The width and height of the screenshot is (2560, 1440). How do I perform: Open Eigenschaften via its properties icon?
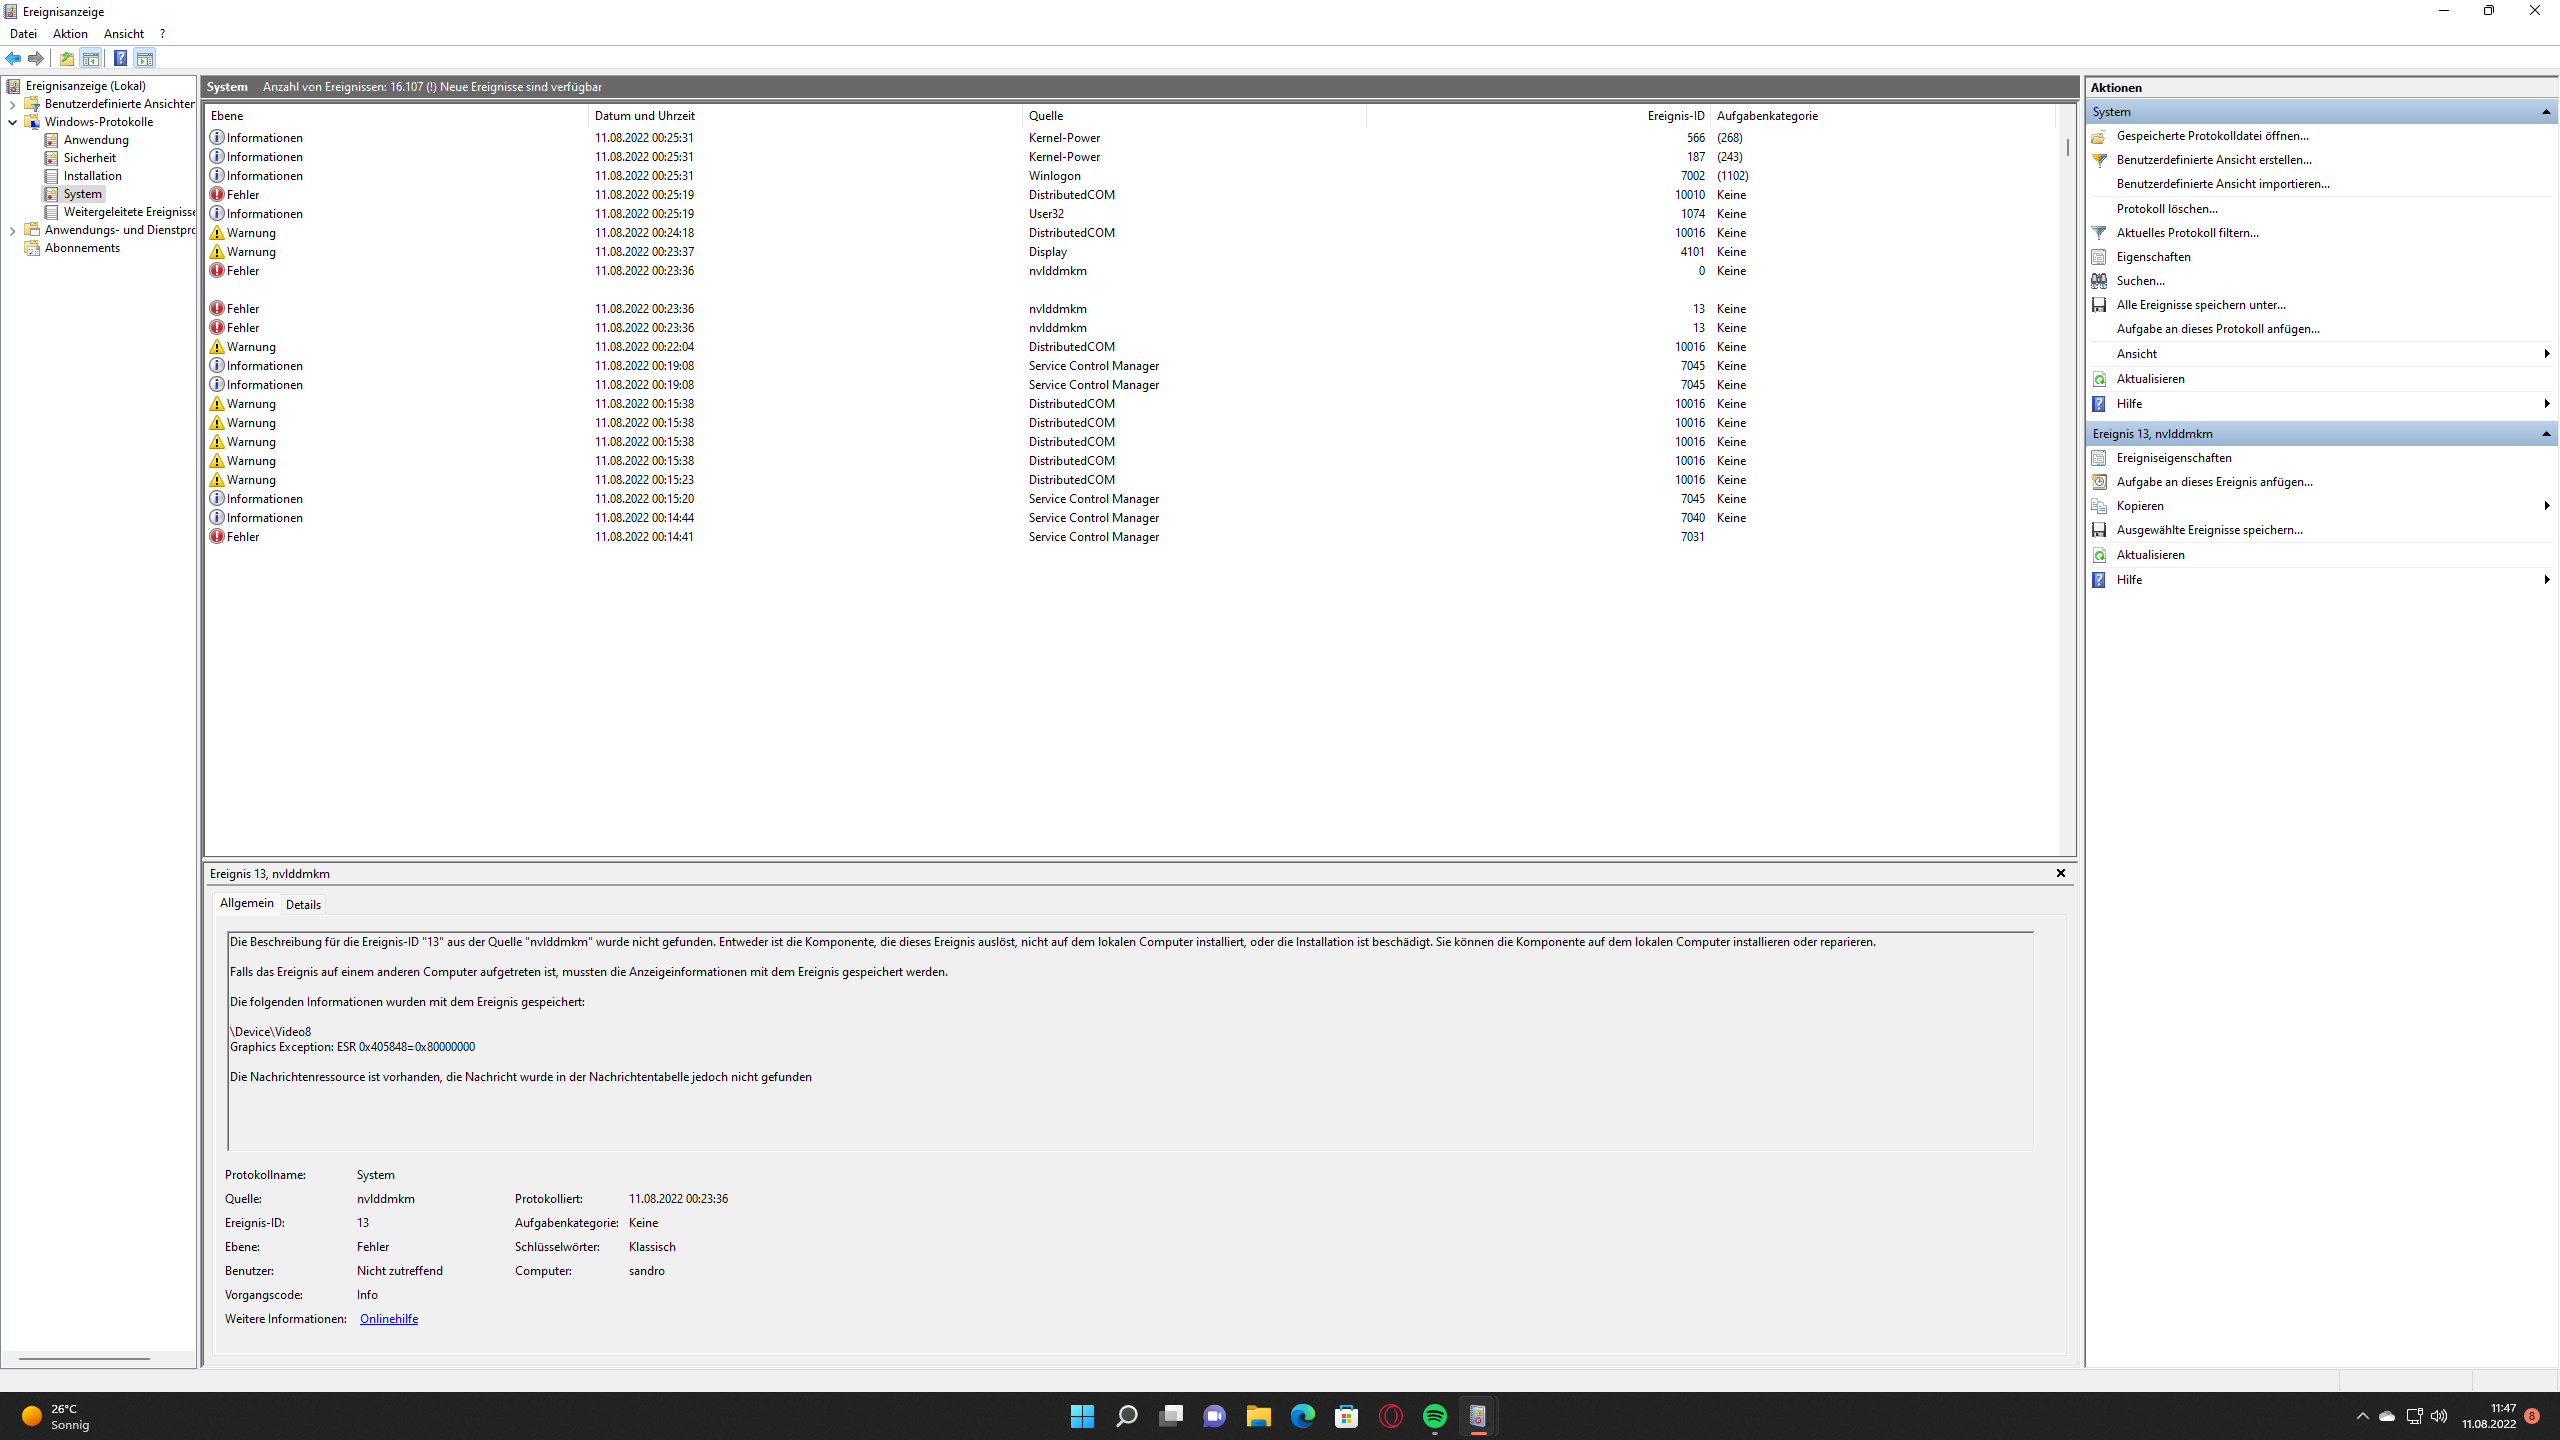pyautogui.click(x=2098, y=256)
